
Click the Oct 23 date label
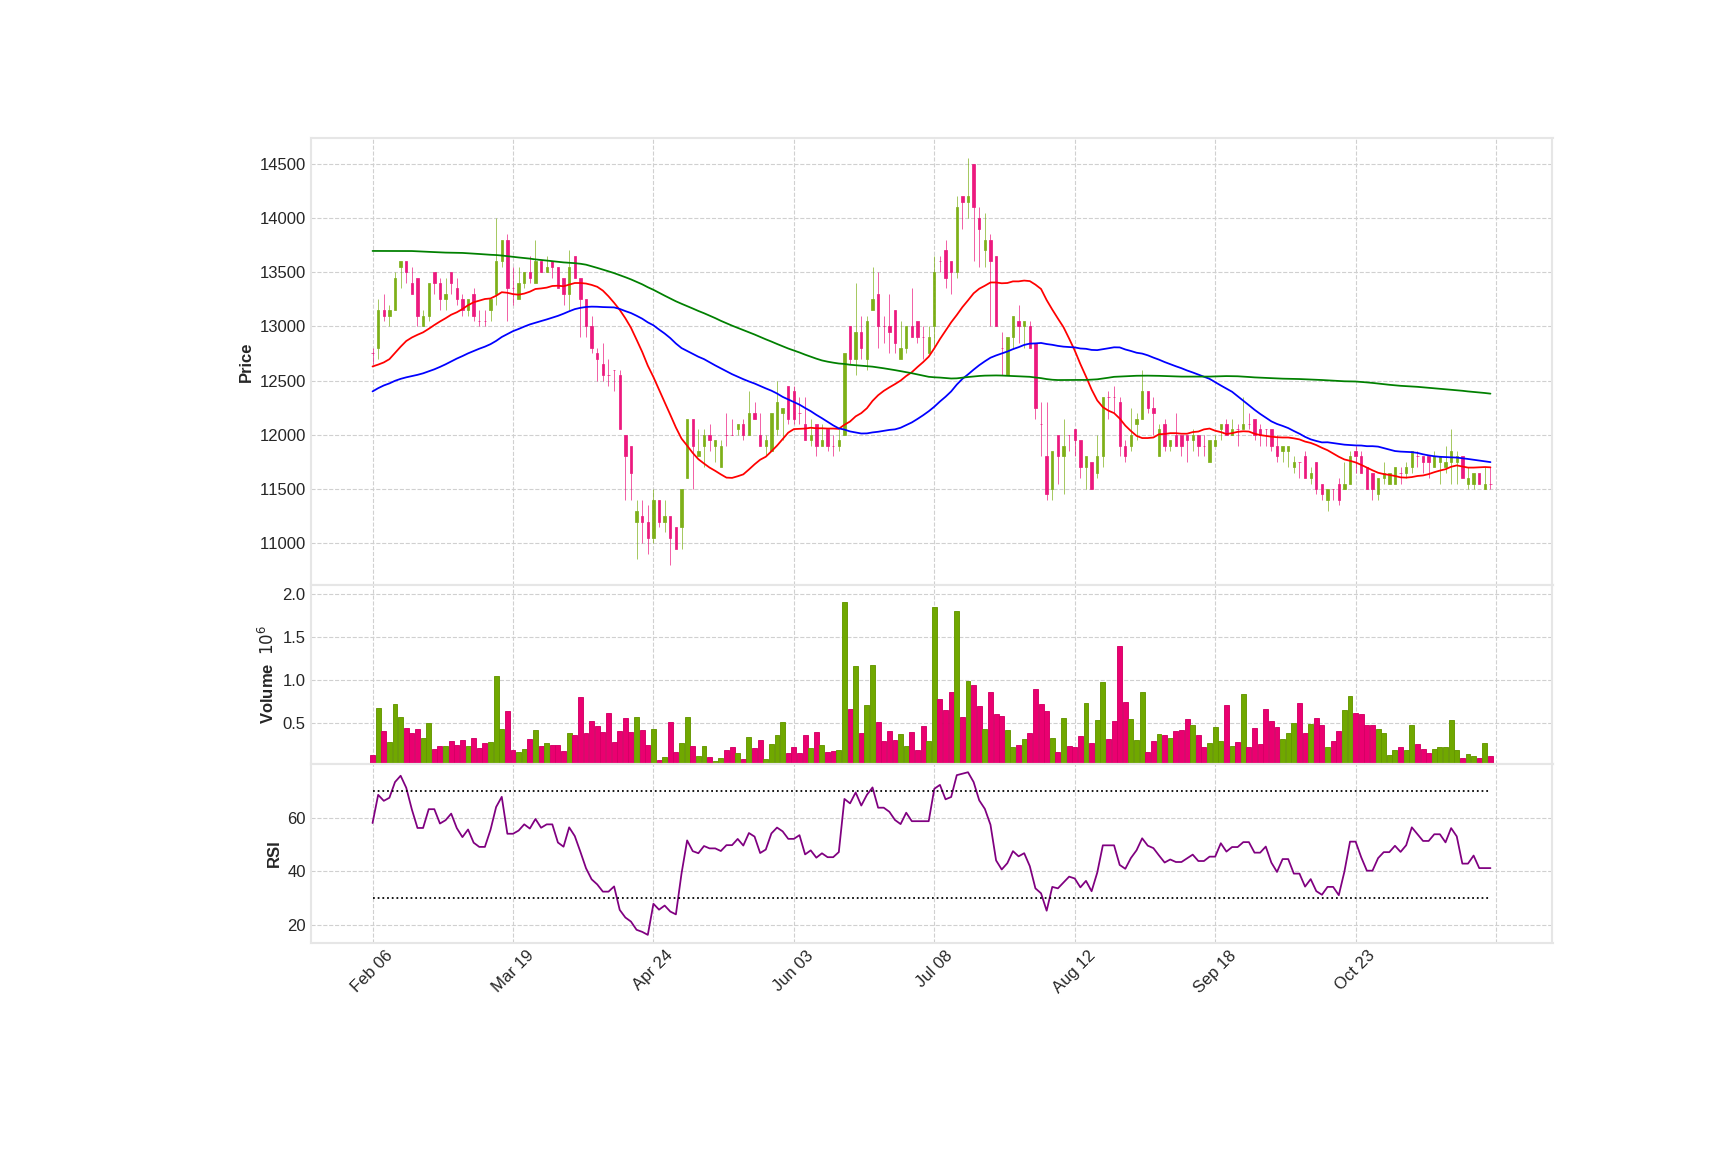click(x=1354, y=971)
